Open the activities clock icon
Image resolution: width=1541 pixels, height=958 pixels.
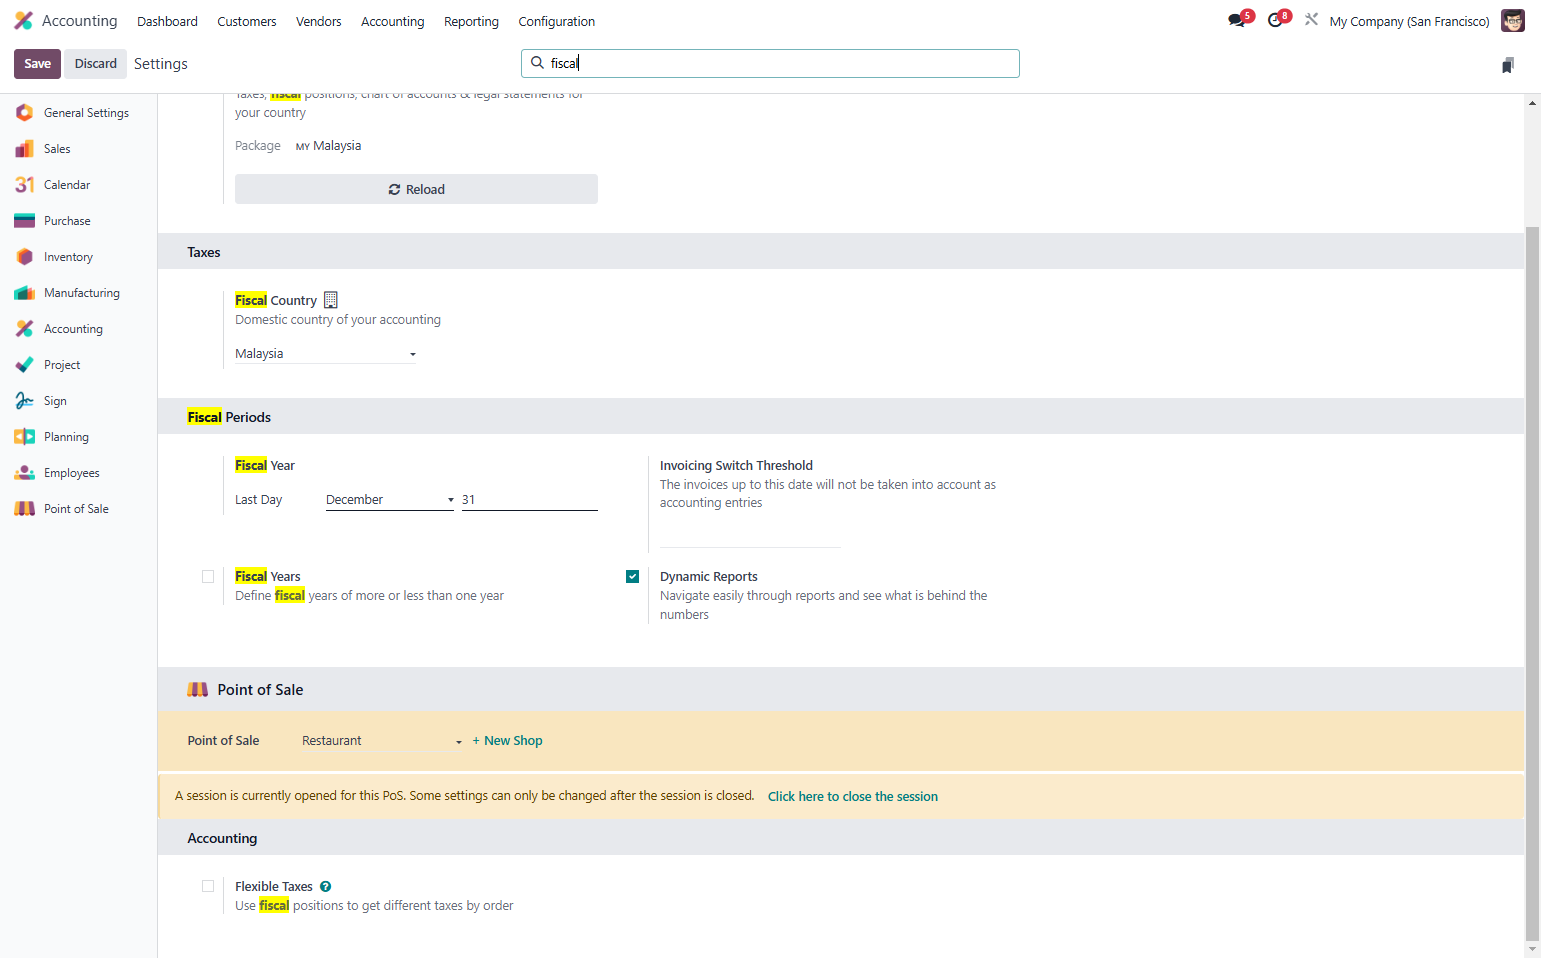click(1277, 20)
